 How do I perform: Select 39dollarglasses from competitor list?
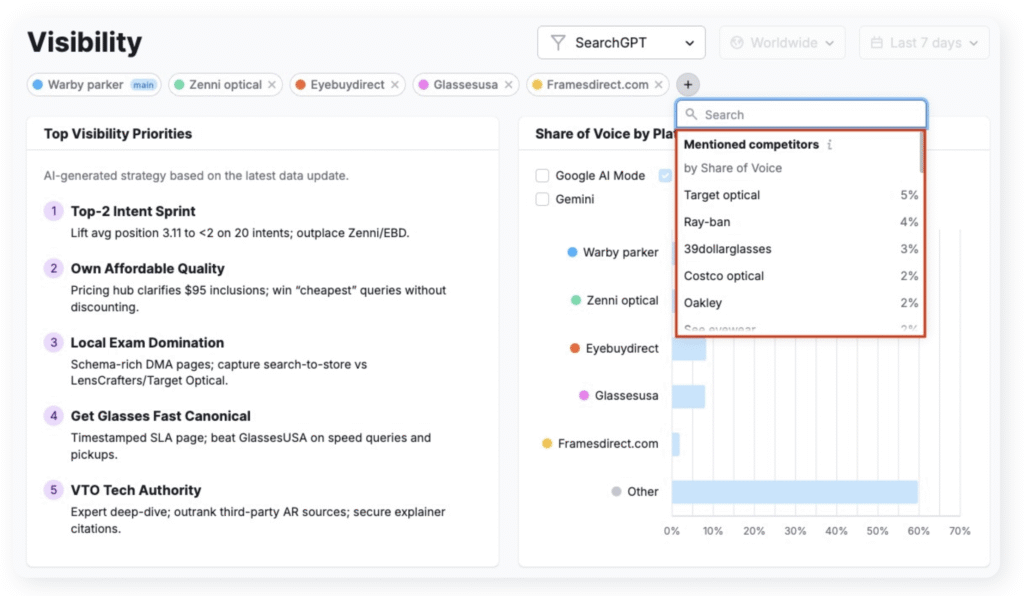pos(801,249)
